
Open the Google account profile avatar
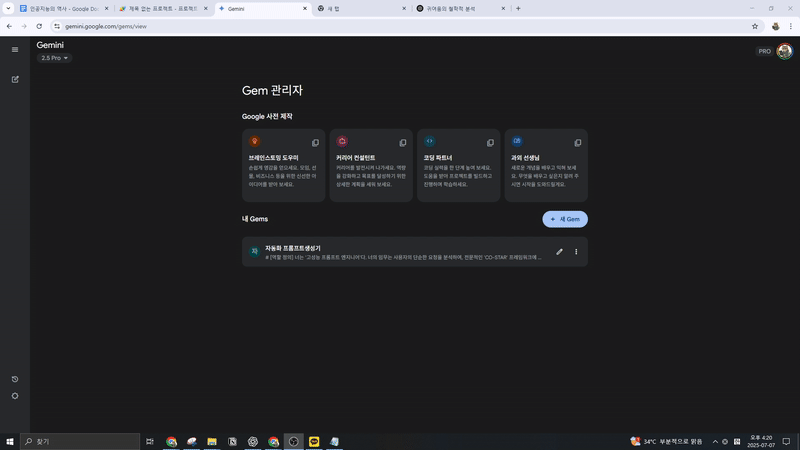(x=784, y=51)
